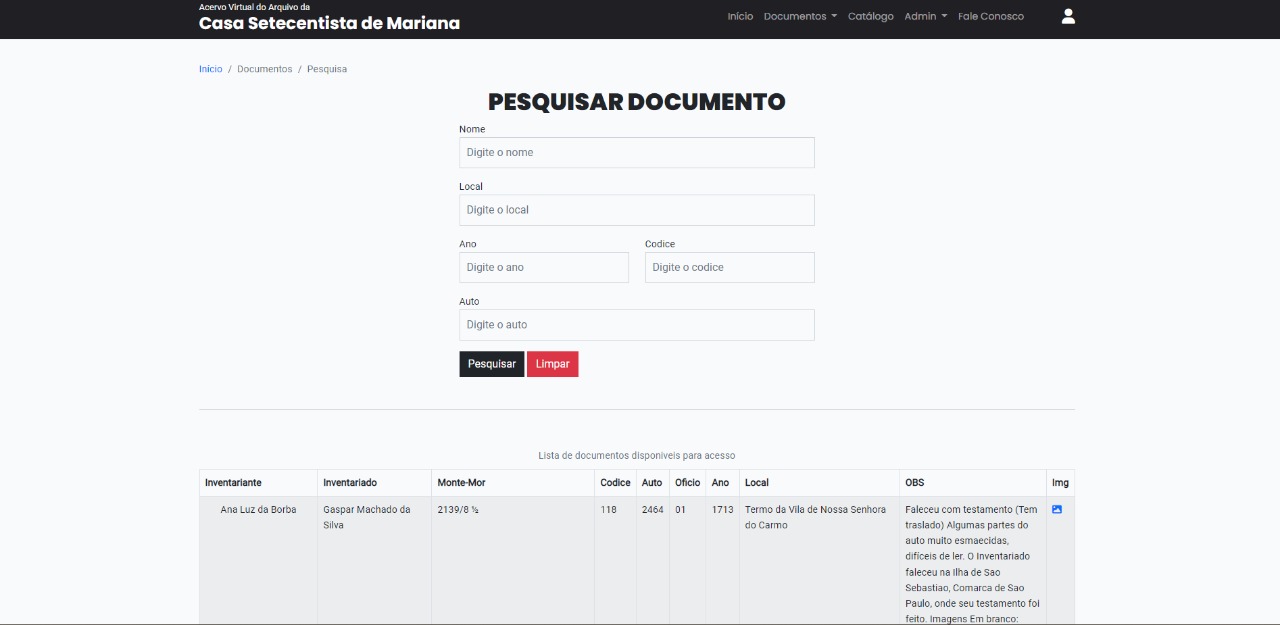This screenshot has height=625, width=1280.
Task: Click the Início breadcrumb link
Action: [x=210, y=69]
